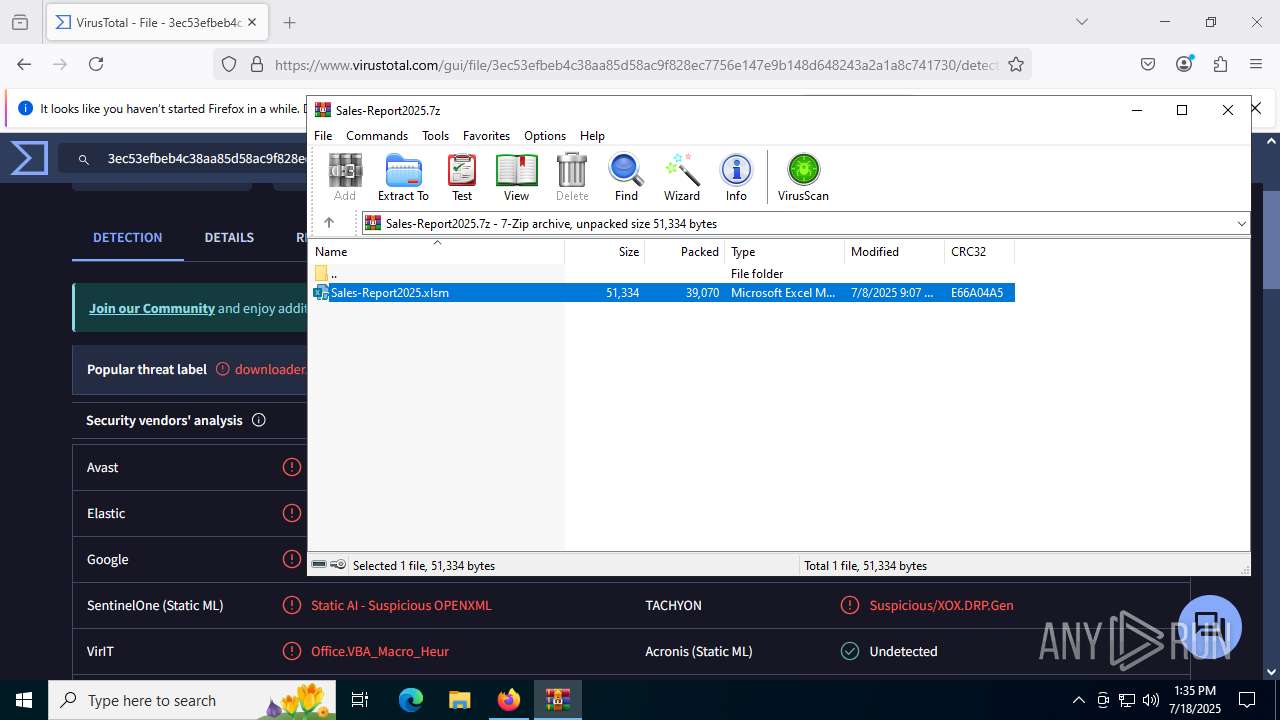Sort by Packed column header
This screenshot has width=1280, height=720.
pos(685,252)
